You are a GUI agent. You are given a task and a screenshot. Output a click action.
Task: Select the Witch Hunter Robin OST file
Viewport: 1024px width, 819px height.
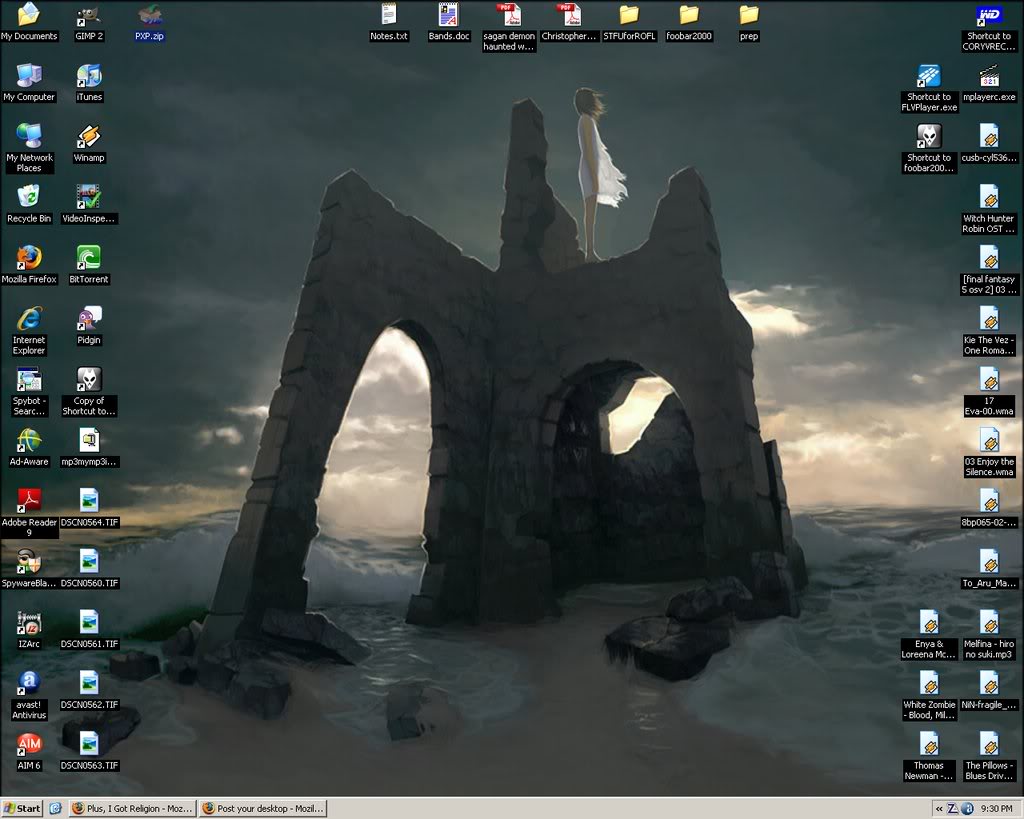click(989, 197)
